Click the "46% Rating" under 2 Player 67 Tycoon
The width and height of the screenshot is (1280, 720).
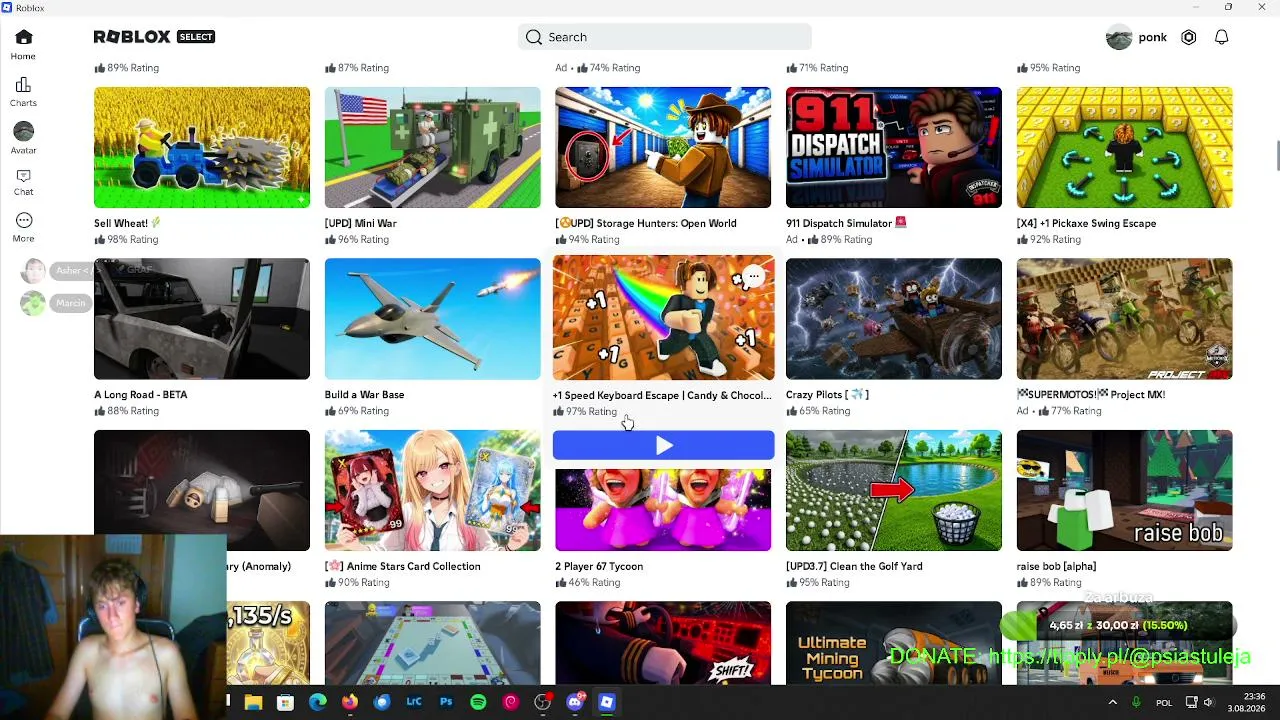[x=594, y=583]
